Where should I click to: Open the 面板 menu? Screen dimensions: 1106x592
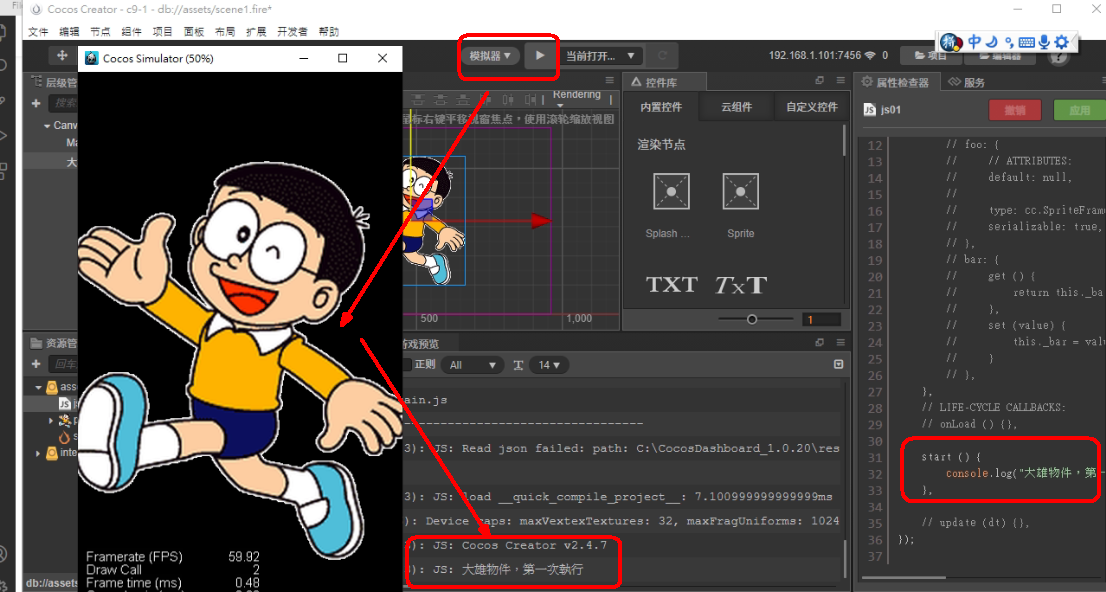194,32
